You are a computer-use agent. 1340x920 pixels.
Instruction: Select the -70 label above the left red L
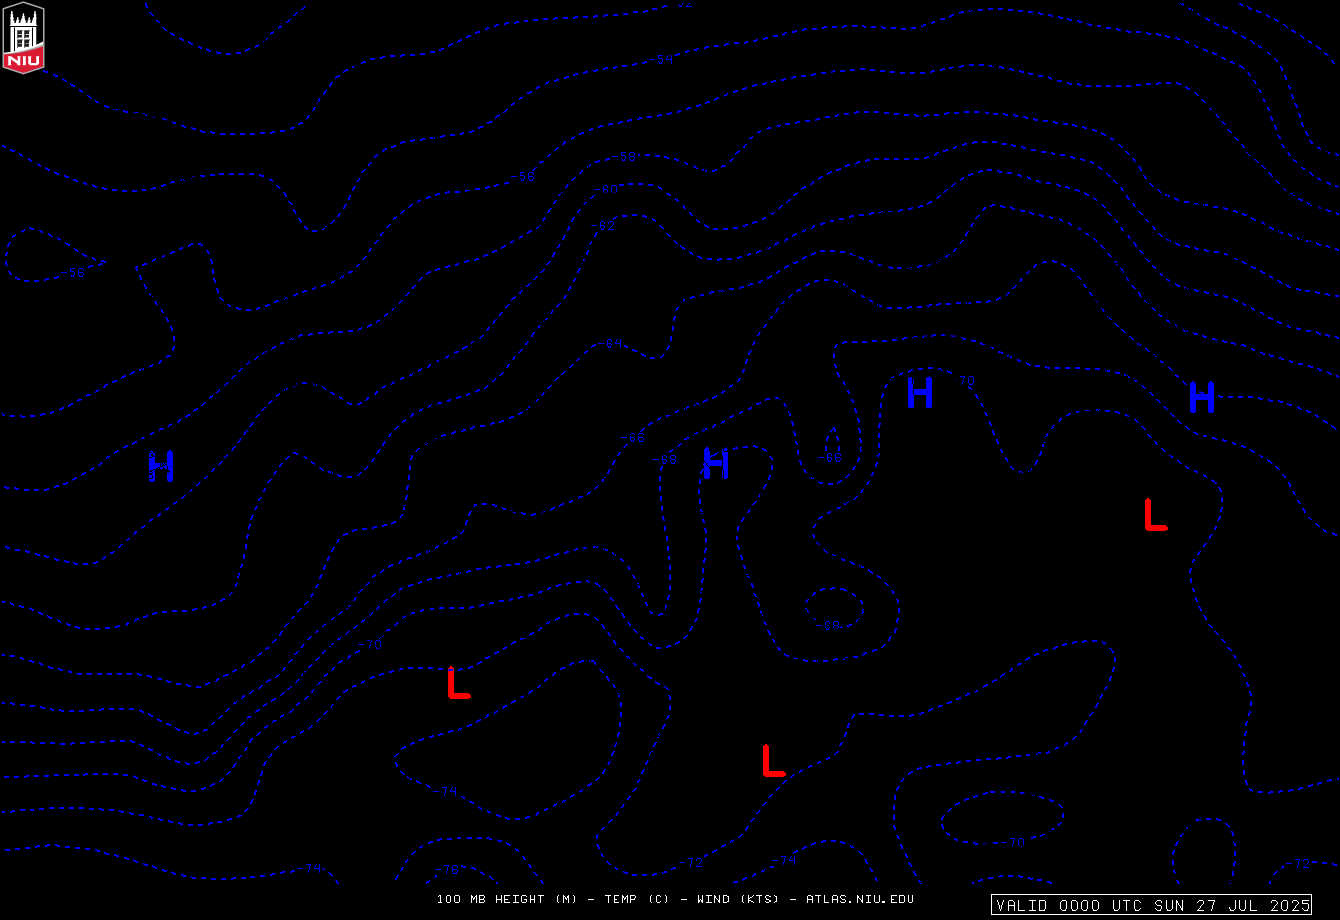pos(371,645)
